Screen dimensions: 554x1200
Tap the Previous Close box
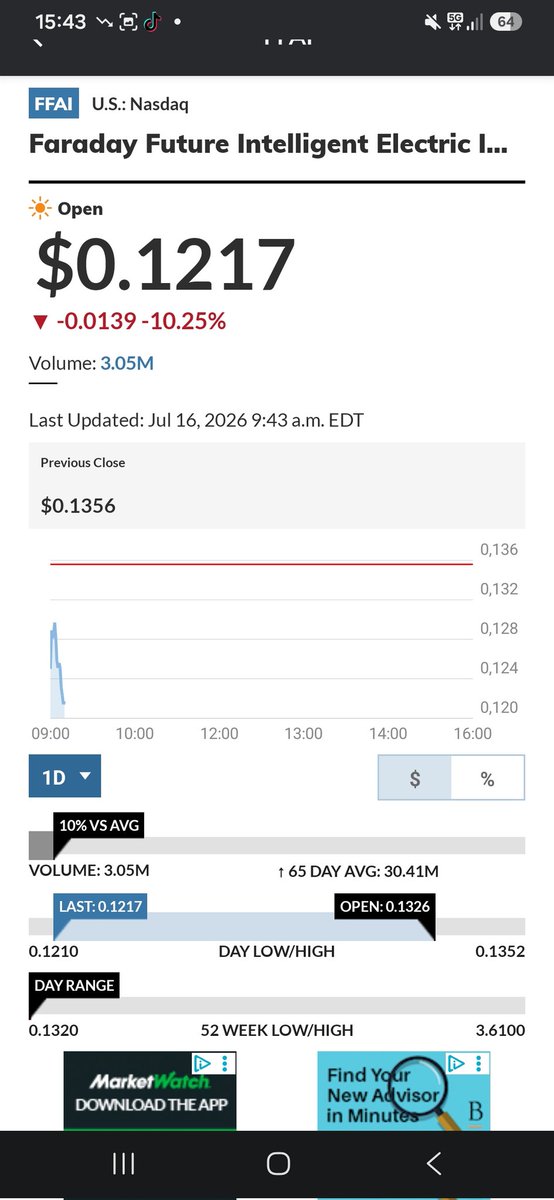pyautogui.click(x=277, y=486)
